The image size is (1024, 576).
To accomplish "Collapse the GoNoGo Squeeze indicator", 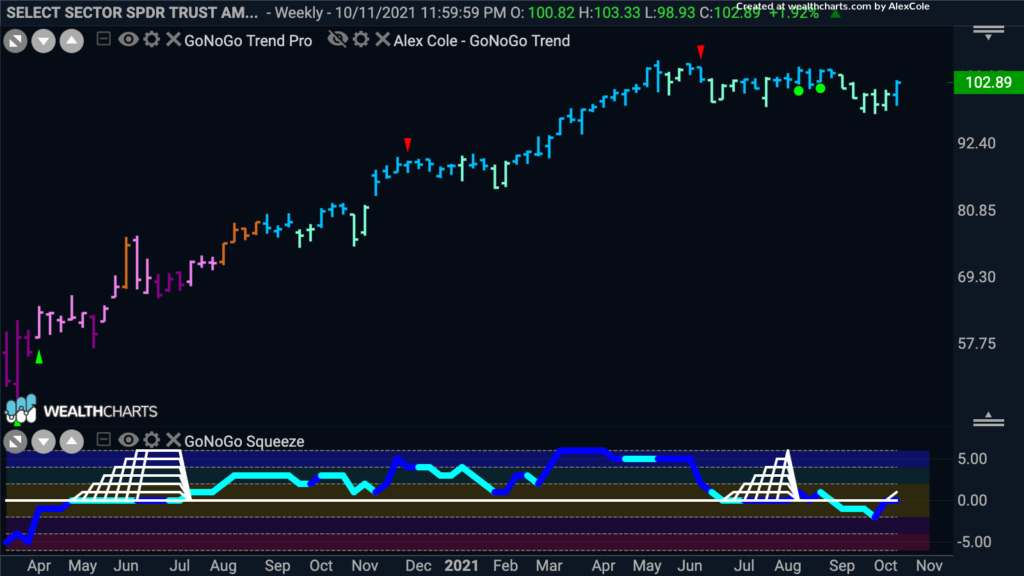I will click(x=103, y=440).
